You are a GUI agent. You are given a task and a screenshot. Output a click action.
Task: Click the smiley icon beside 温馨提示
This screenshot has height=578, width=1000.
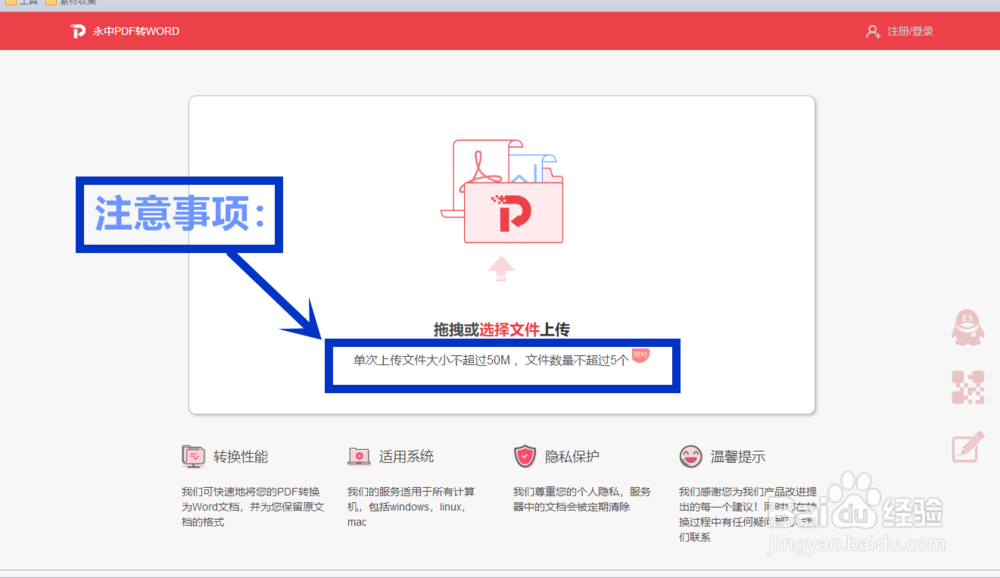point(689,455)
